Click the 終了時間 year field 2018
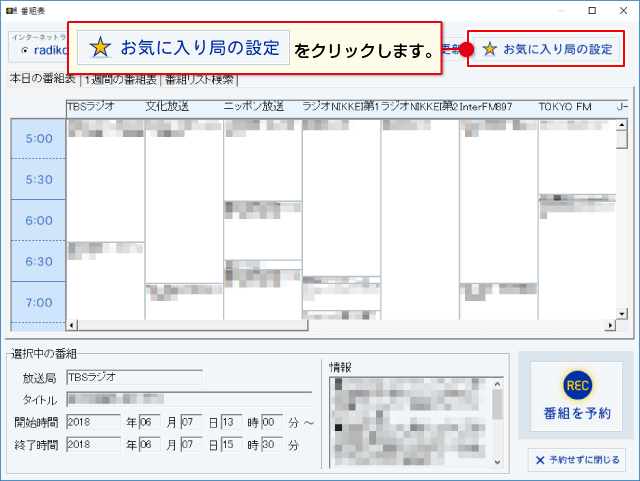The image size is (640, 481). [x=93, y=444]
